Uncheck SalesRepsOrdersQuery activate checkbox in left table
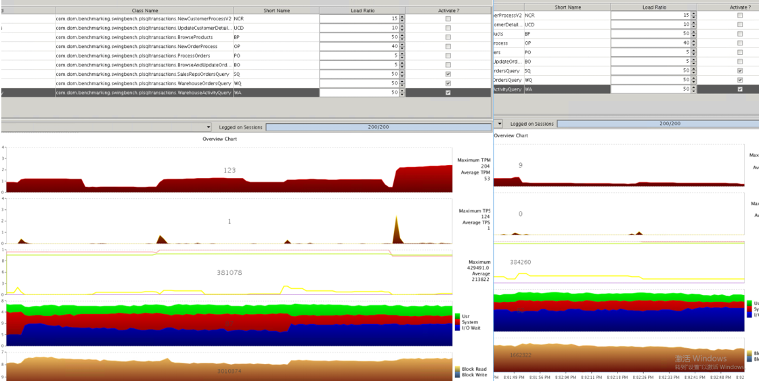The width and height of the screenshot is (760, 382). pos(448,74)
